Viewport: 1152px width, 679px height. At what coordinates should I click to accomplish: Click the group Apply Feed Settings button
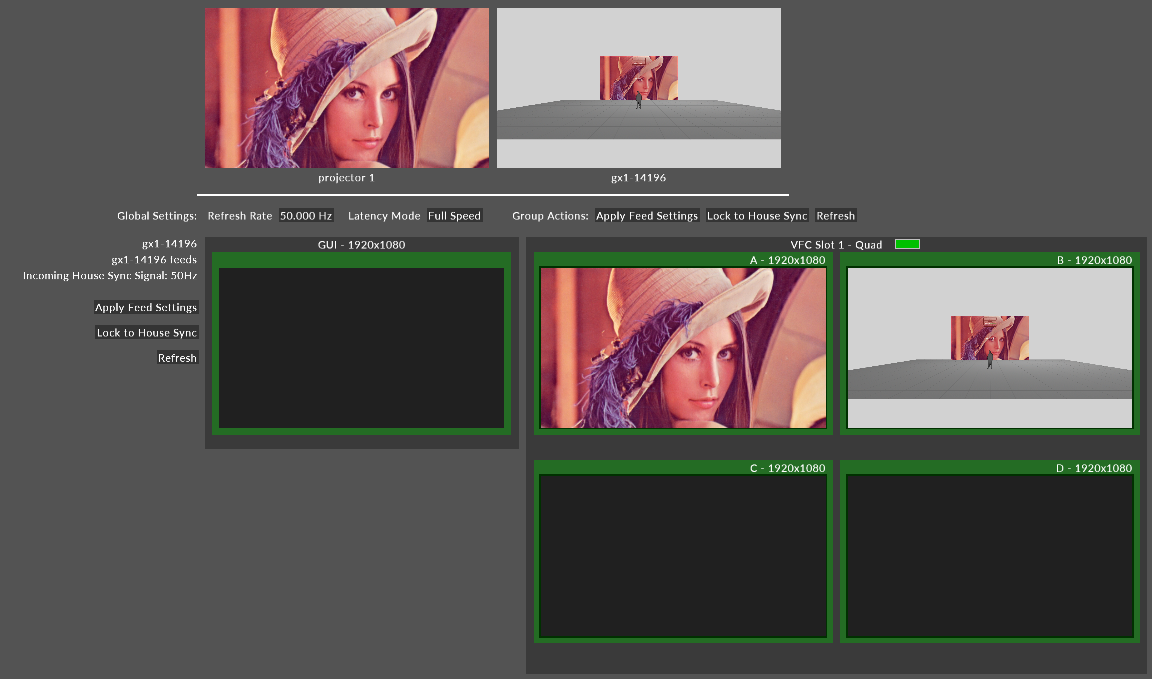(647, 215)
